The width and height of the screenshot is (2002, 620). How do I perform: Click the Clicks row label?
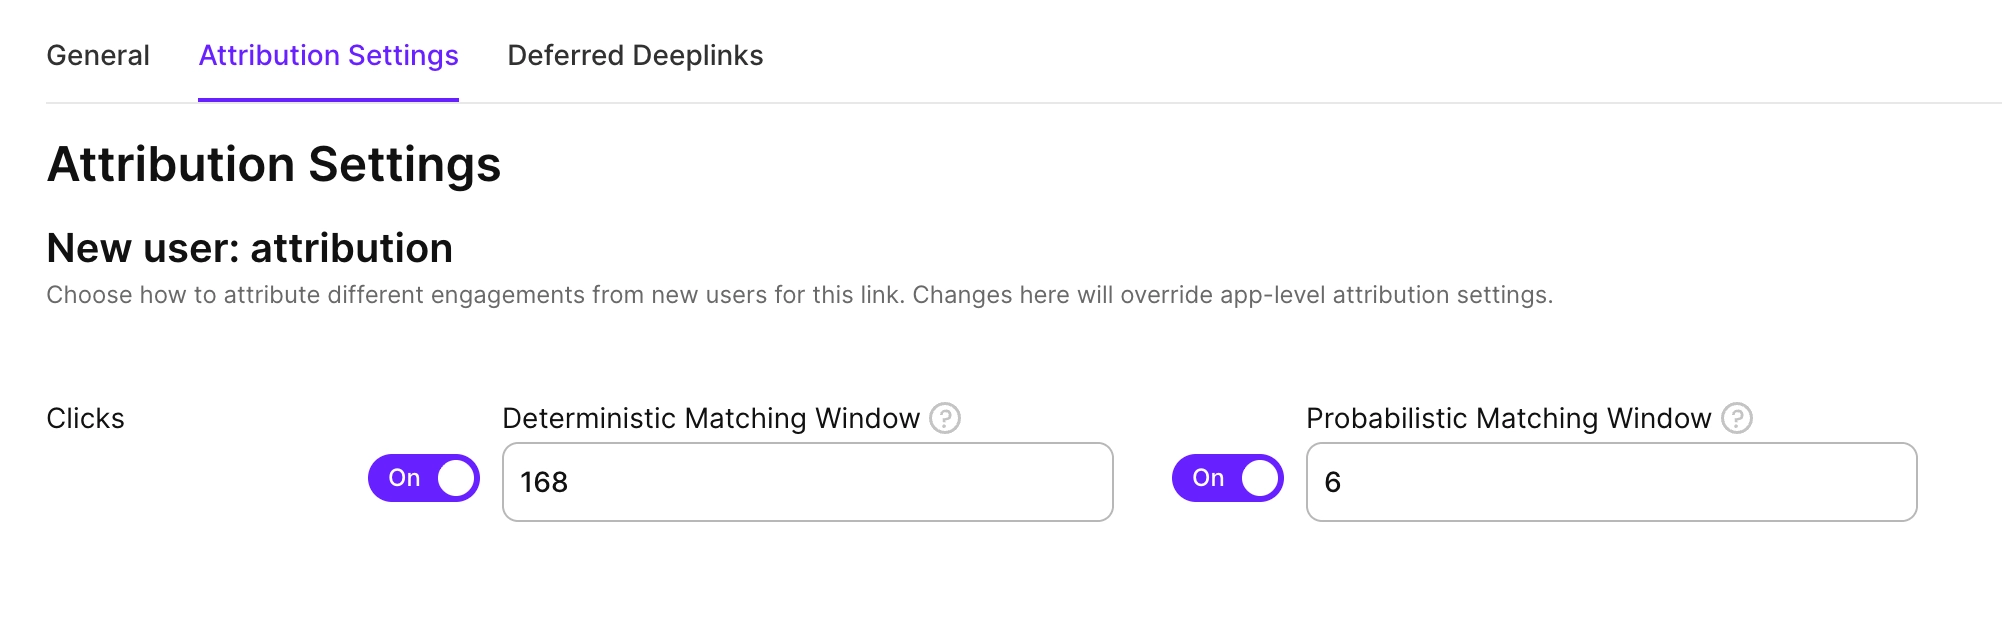(86, 418)
